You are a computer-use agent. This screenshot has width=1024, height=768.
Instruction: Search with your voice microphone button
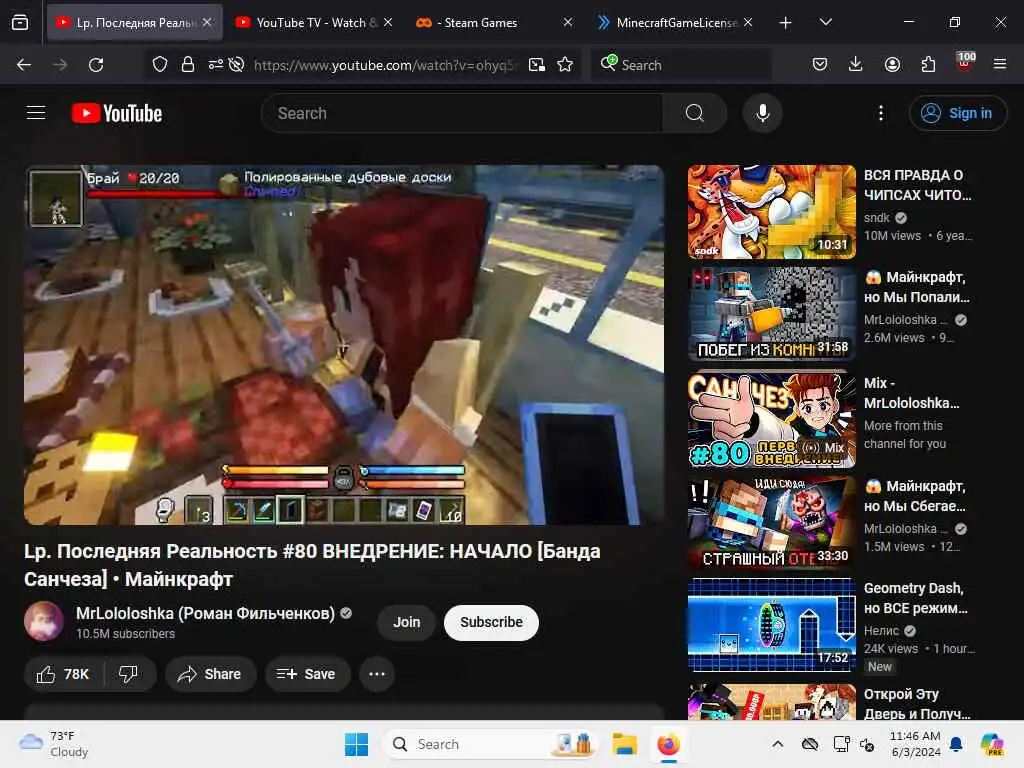point(762,113)
